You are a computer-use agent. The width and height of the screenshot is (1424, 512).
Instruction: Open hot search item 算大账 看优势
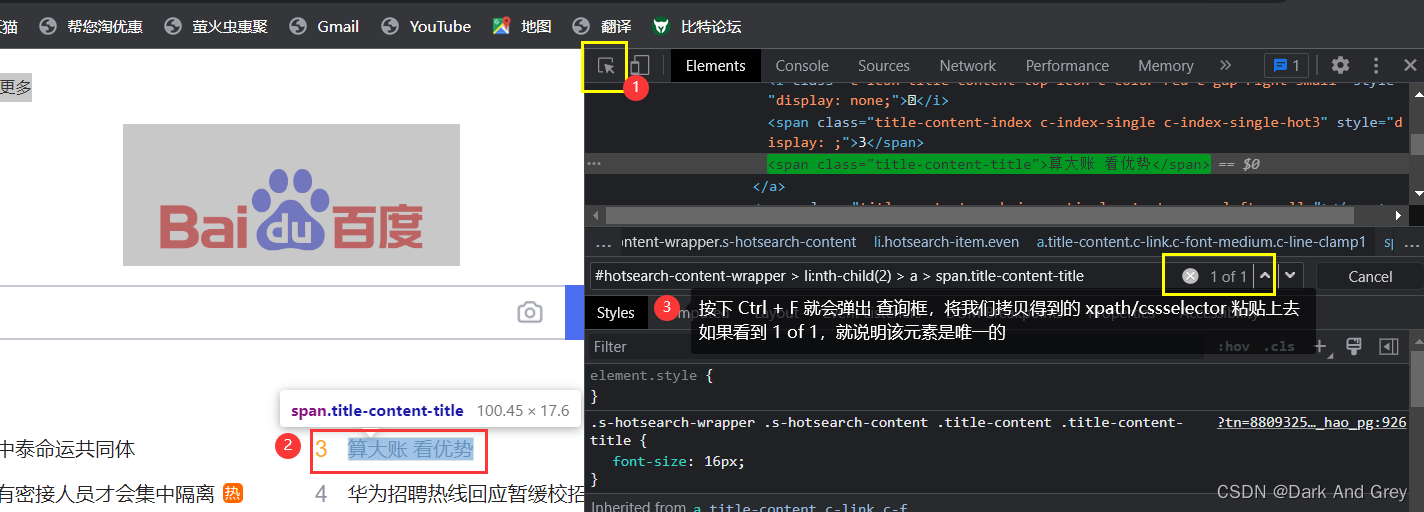(410, 450)
